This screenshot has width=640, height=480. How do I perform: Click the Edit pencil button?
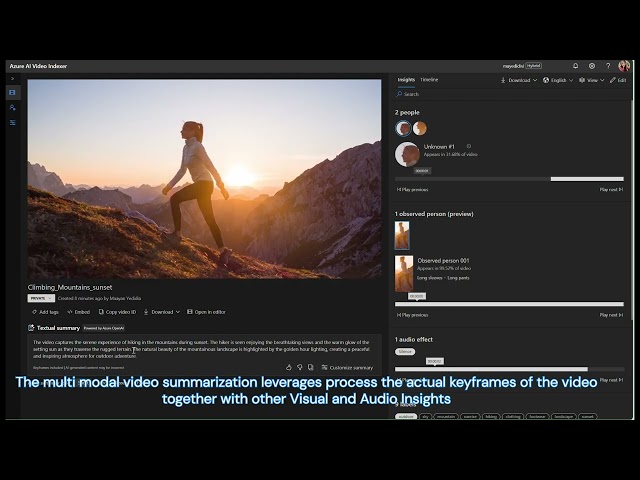pos(618,80)
